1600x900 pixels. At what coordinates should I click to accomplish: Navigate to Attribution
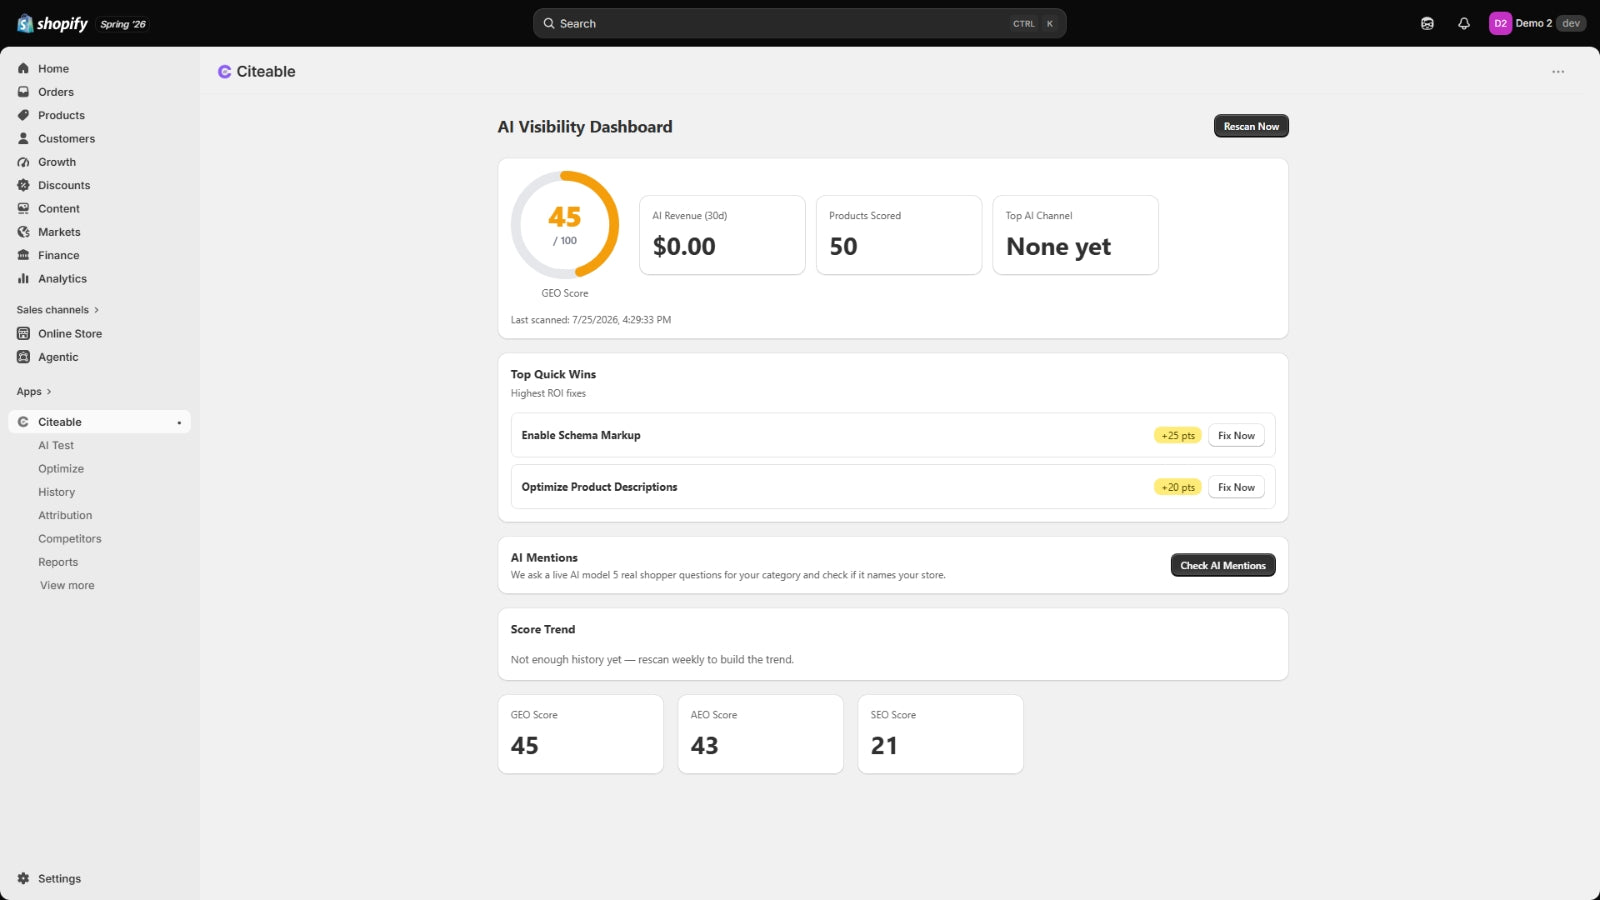(x=65, y=515)
